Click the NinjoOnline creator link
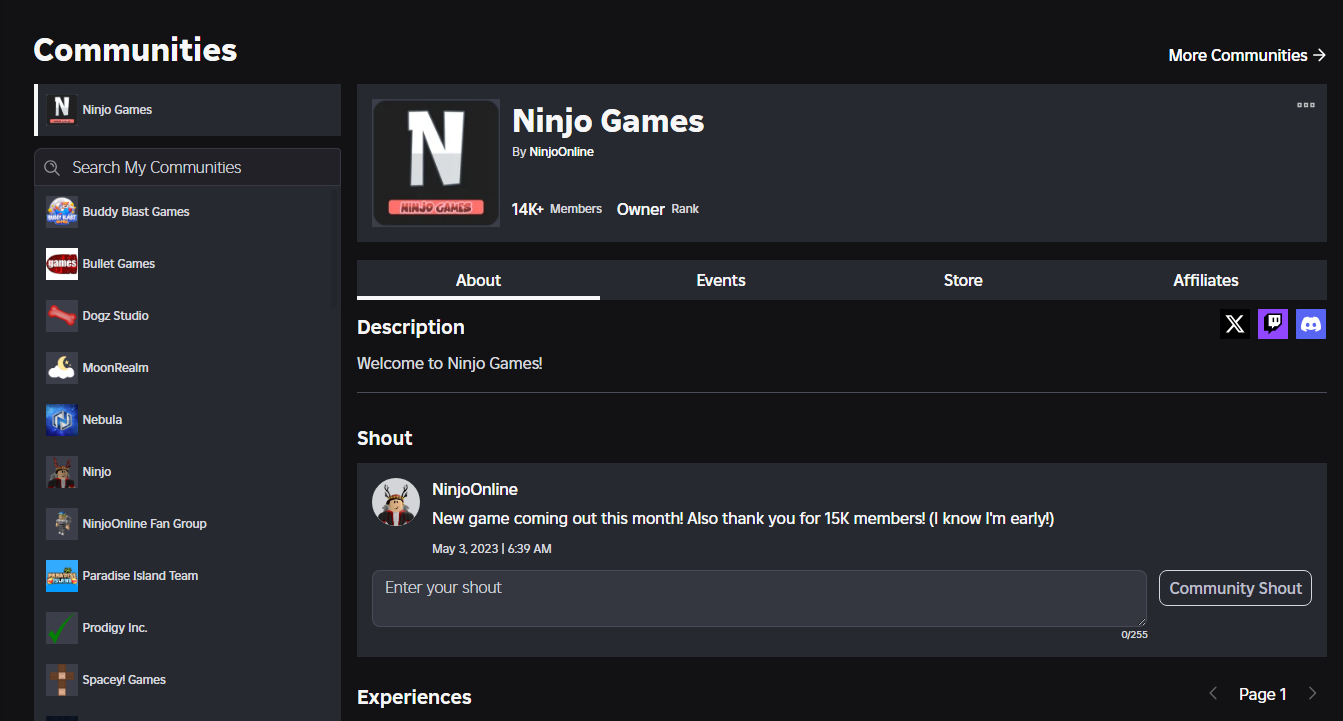The image size is (1343, 721). [x=561, y=151]
